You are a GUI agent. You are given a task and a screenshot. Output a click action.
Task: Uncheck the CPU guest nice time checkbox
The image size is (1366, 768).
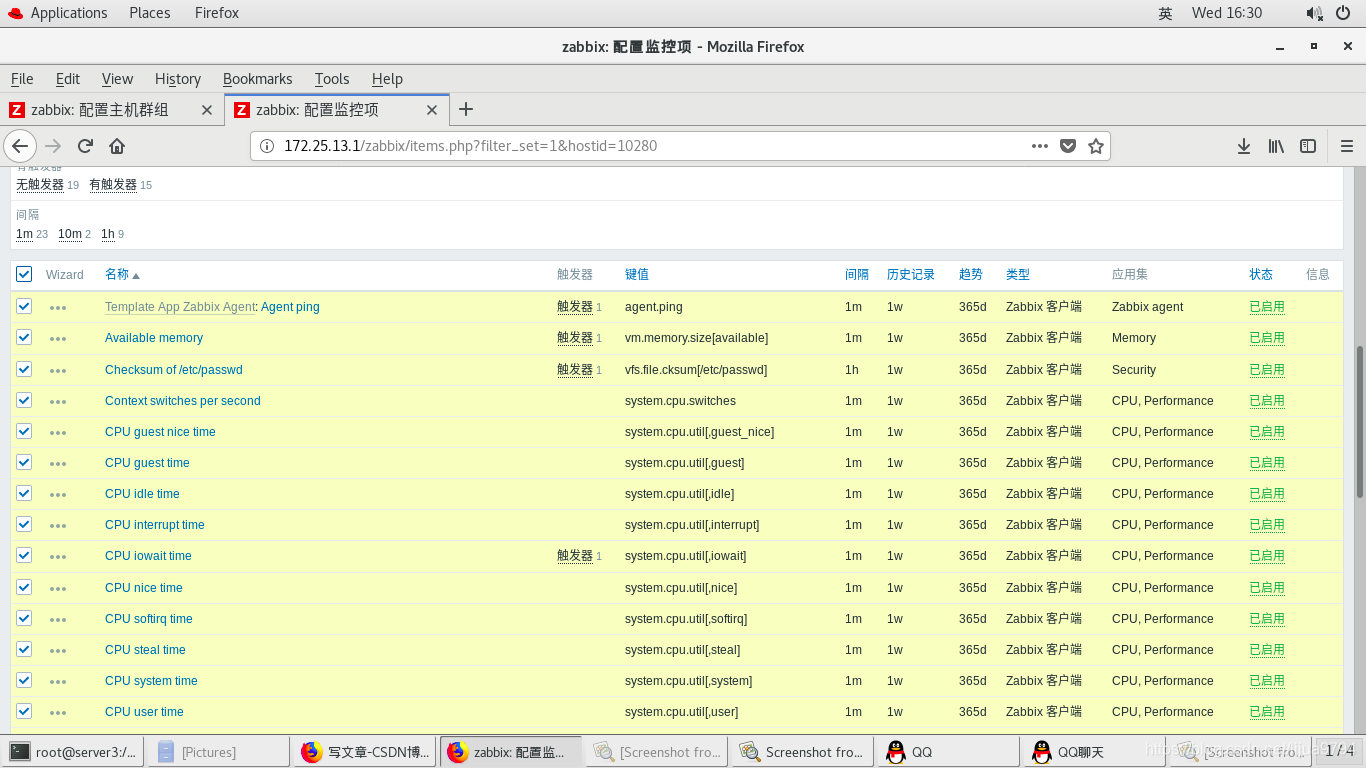(24, 431)
